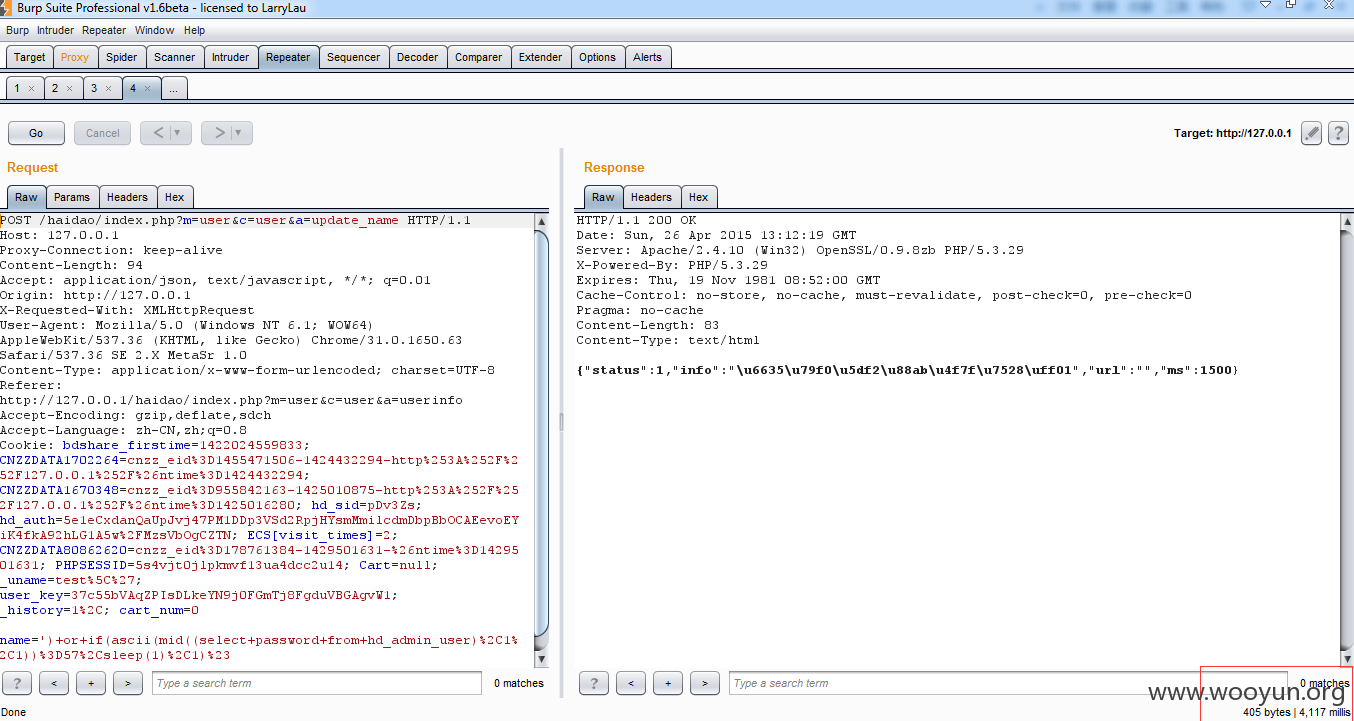The image size is (1354, 721).
Task: Open the Help menu
Action: coord(194,30)
